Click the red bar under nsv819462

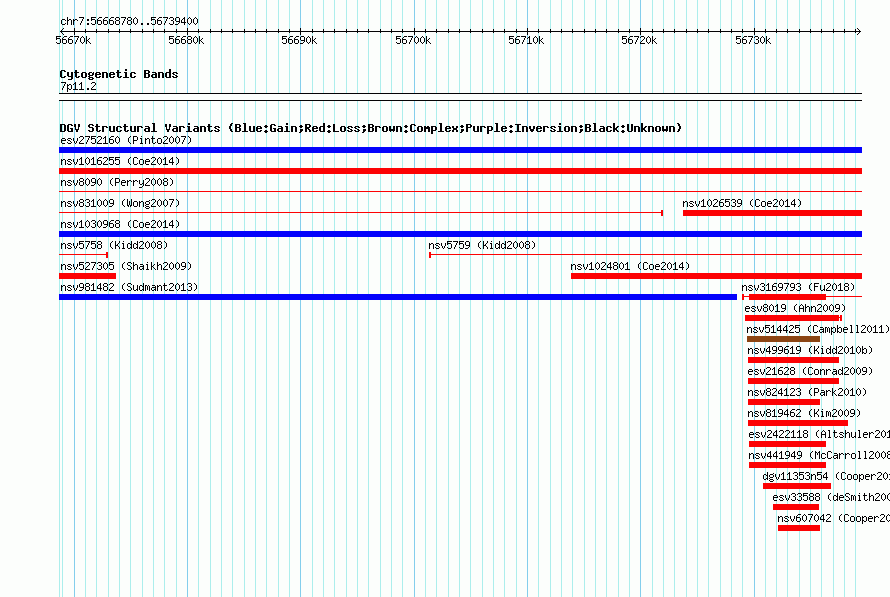pyautogui.click(x=798, y=423)
